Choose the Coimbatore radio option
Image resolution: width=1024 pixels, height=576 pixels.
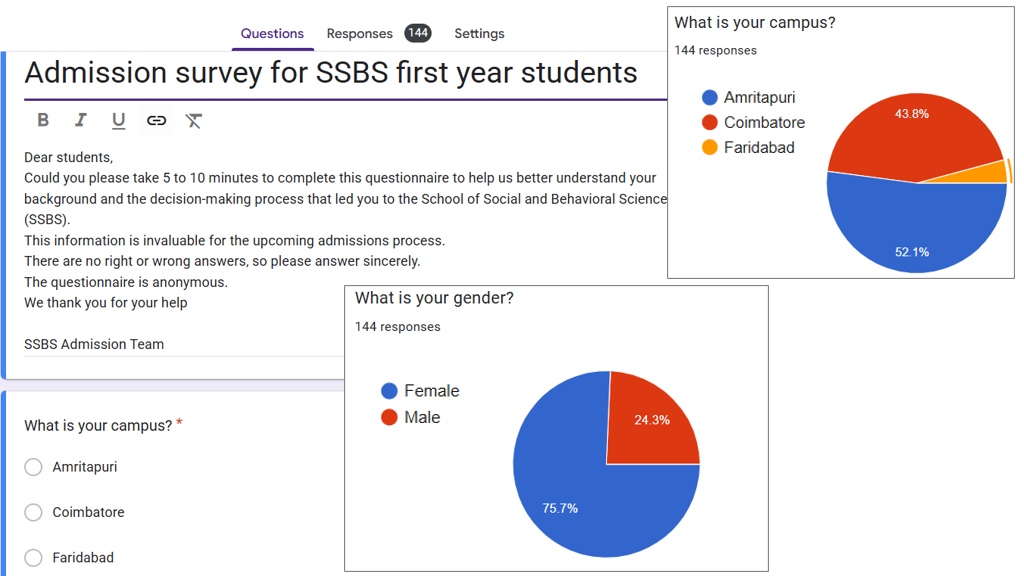point(34,512)
